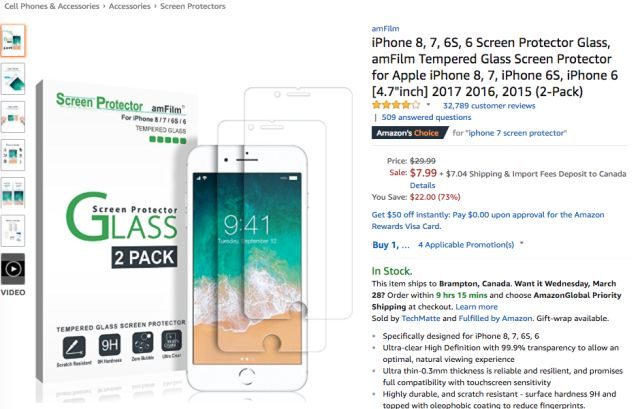The image size is (640, 409).
Task: Open the amFilm brand link
Action: (385, 28)
